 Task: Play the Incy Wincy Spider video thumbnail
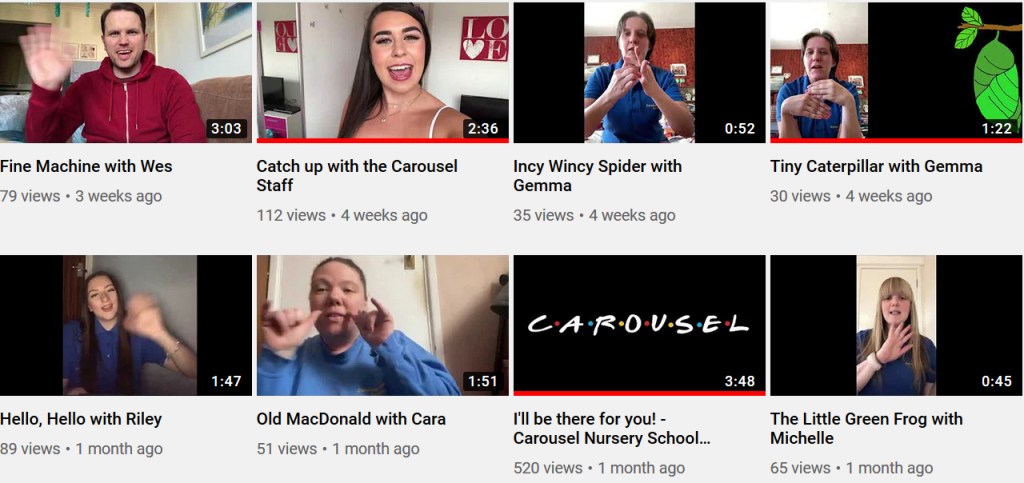pyautogui.click(x=639, y=72)
